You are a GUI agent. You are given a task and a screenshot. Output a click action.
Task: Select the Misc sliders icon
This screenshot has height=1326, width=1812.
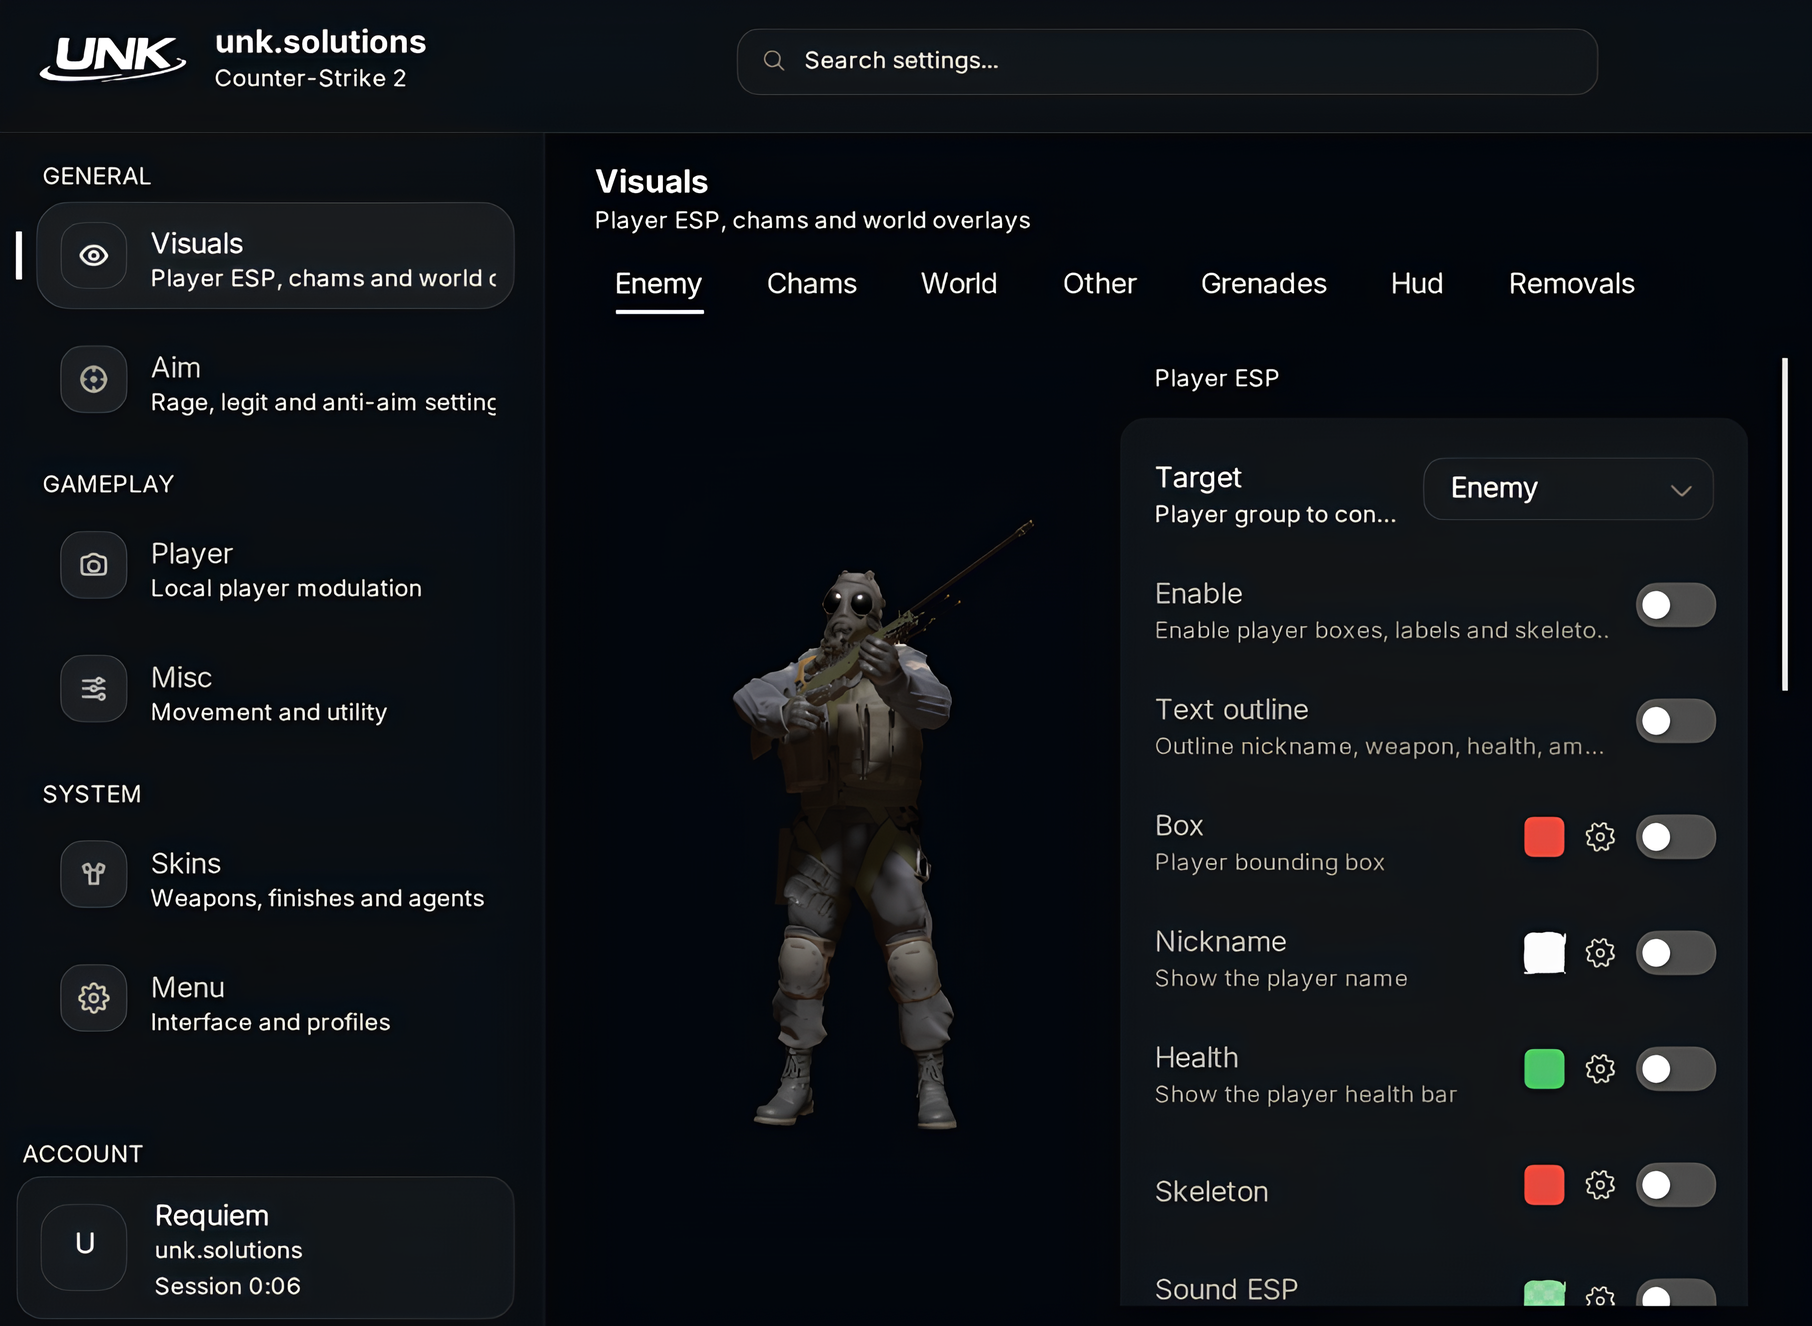[x=94, y=690]
